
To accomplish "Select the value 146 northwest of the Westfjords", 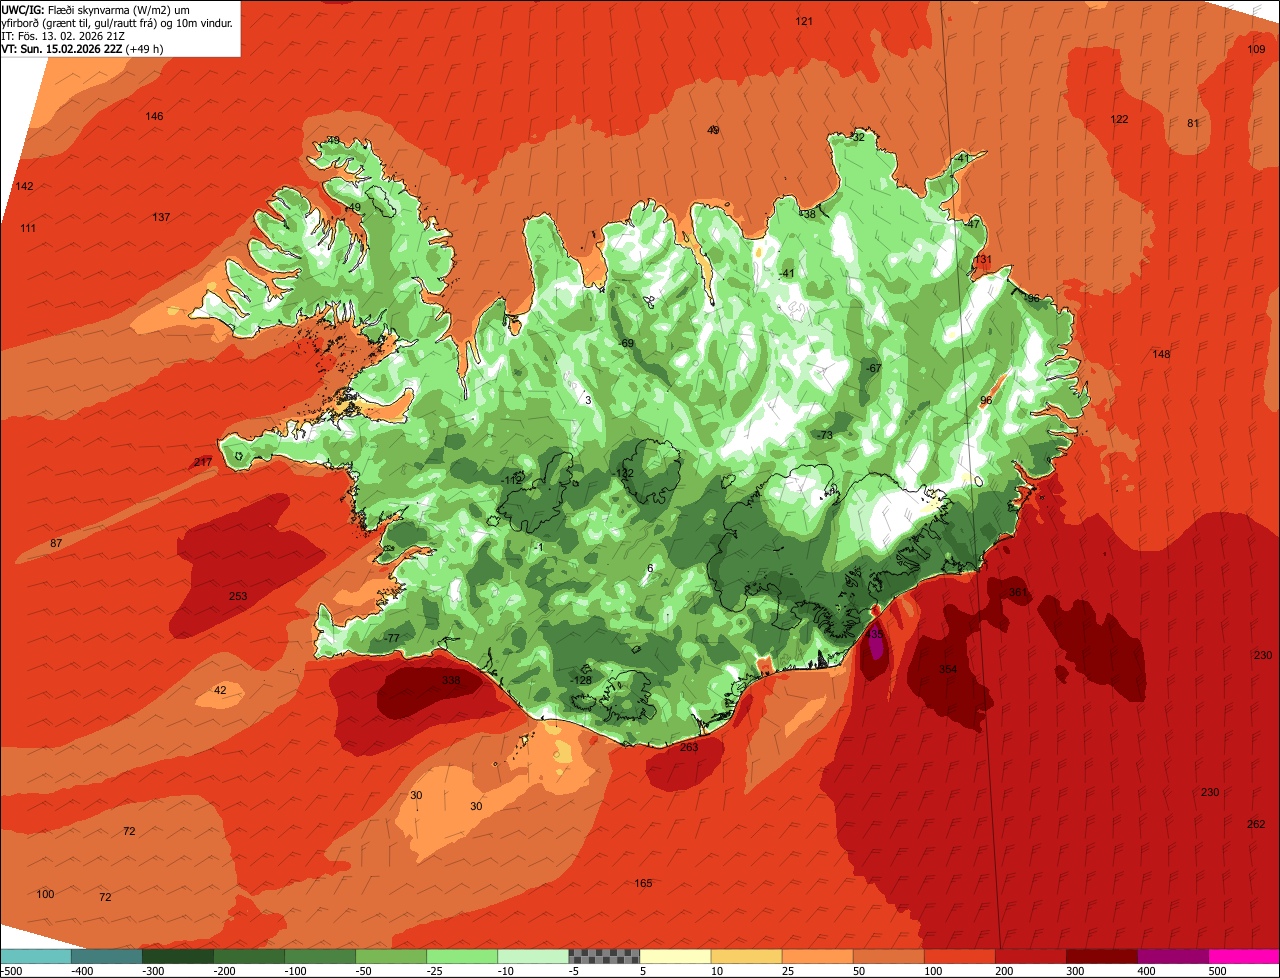I will (154, 116).
